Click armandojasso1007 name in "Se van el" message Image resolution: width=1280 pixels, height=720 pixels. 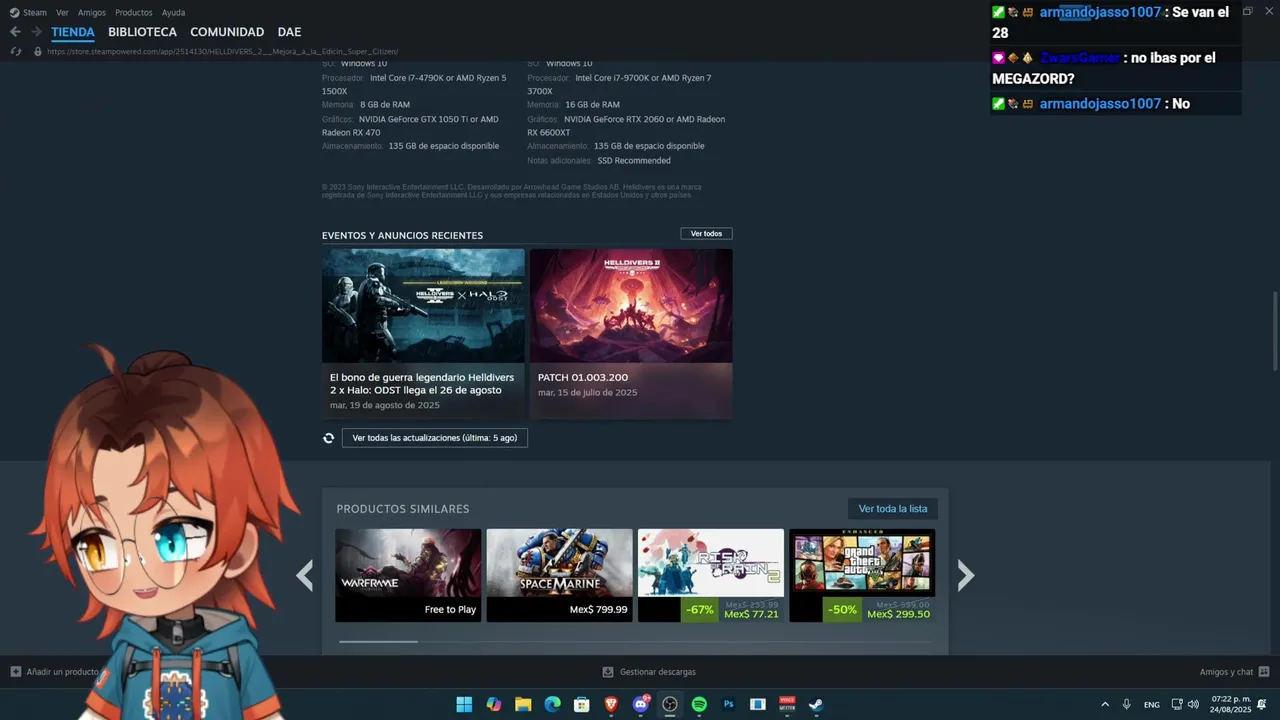1100,12
